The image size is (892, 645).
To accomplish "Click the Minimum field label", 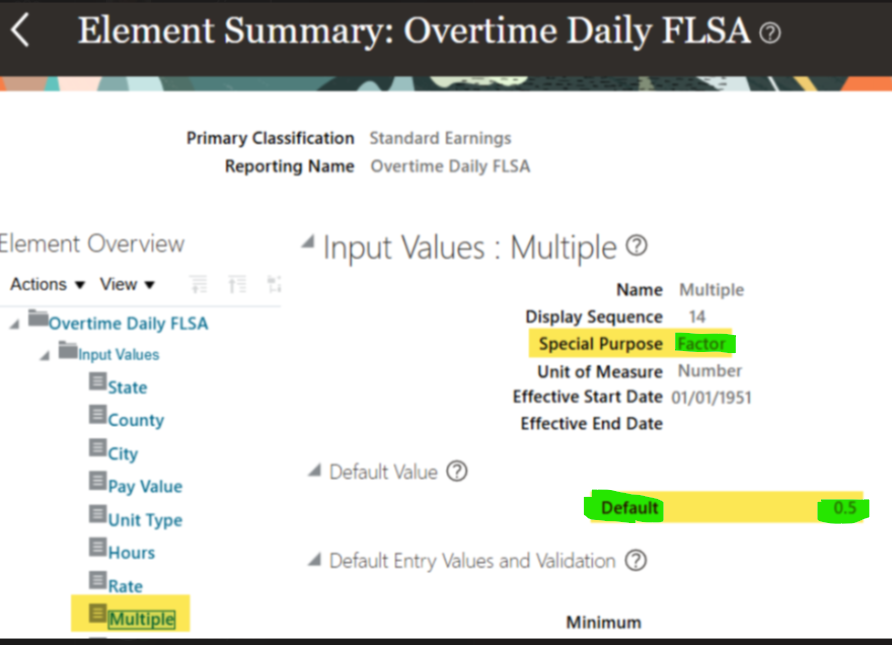I will (x=604, y=622).
